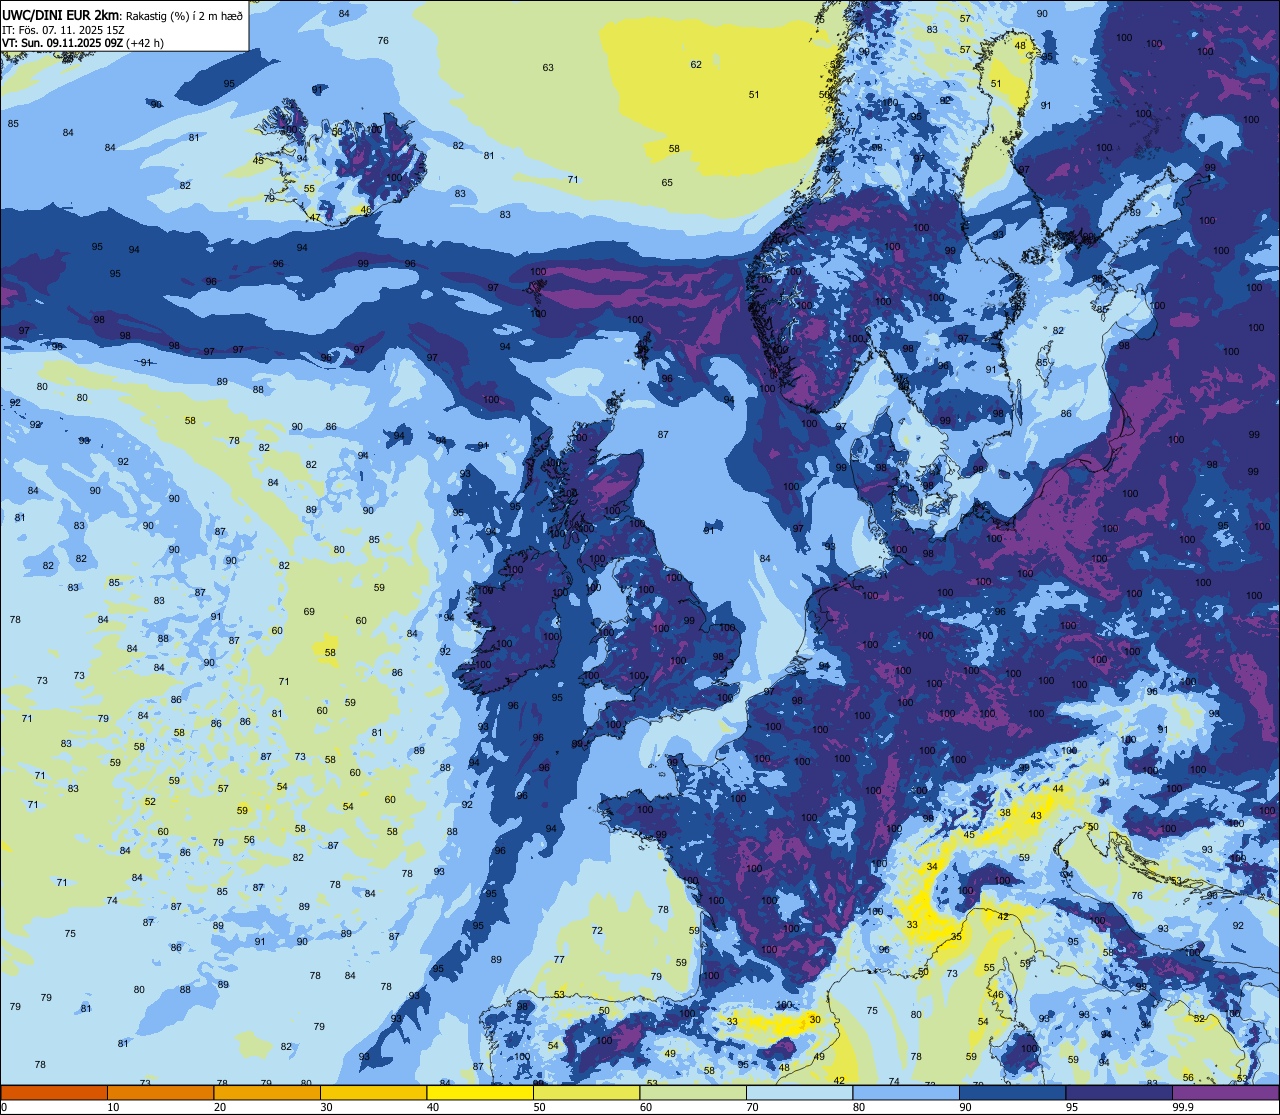
Task: Click the amber 20–30 legend swatch
Action: 267,1092
